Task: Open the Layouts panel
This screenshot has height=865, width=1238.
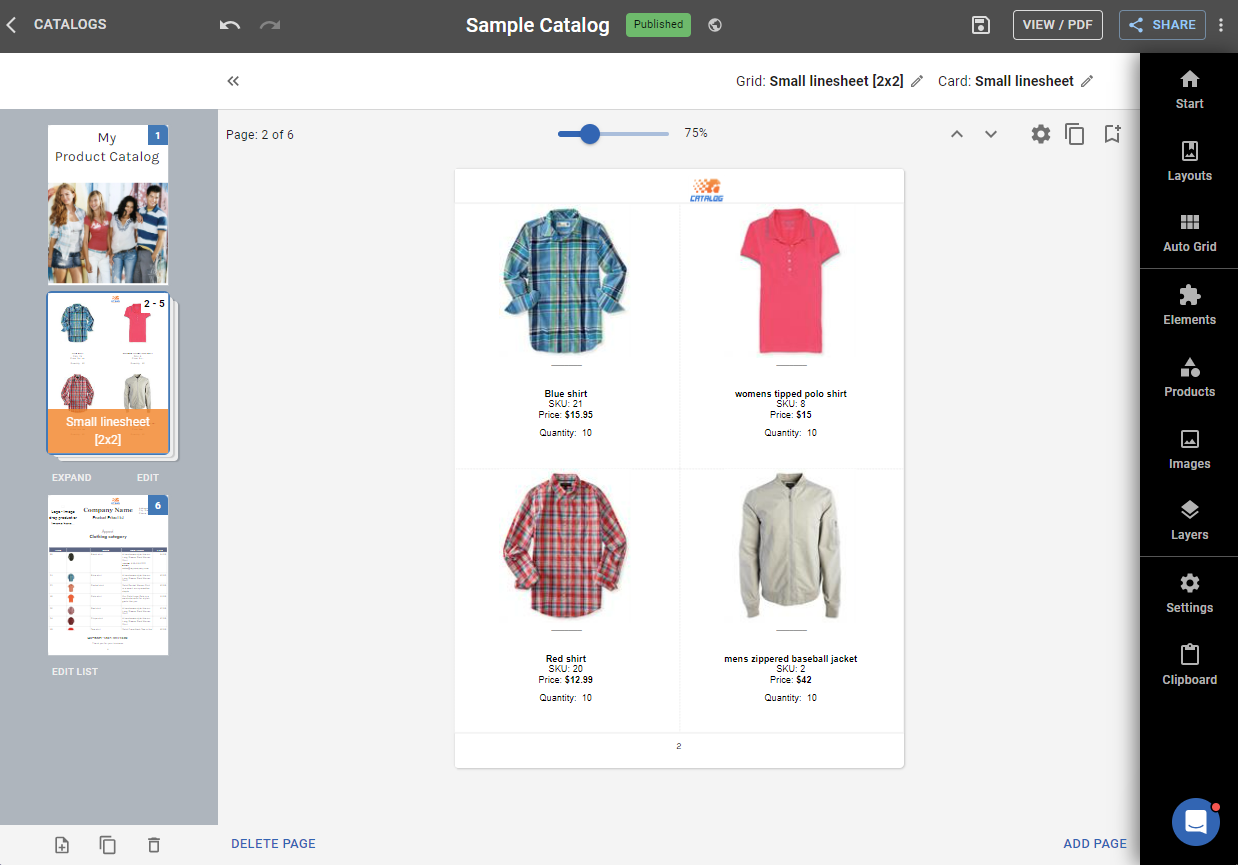Action: click(1189, 161)
